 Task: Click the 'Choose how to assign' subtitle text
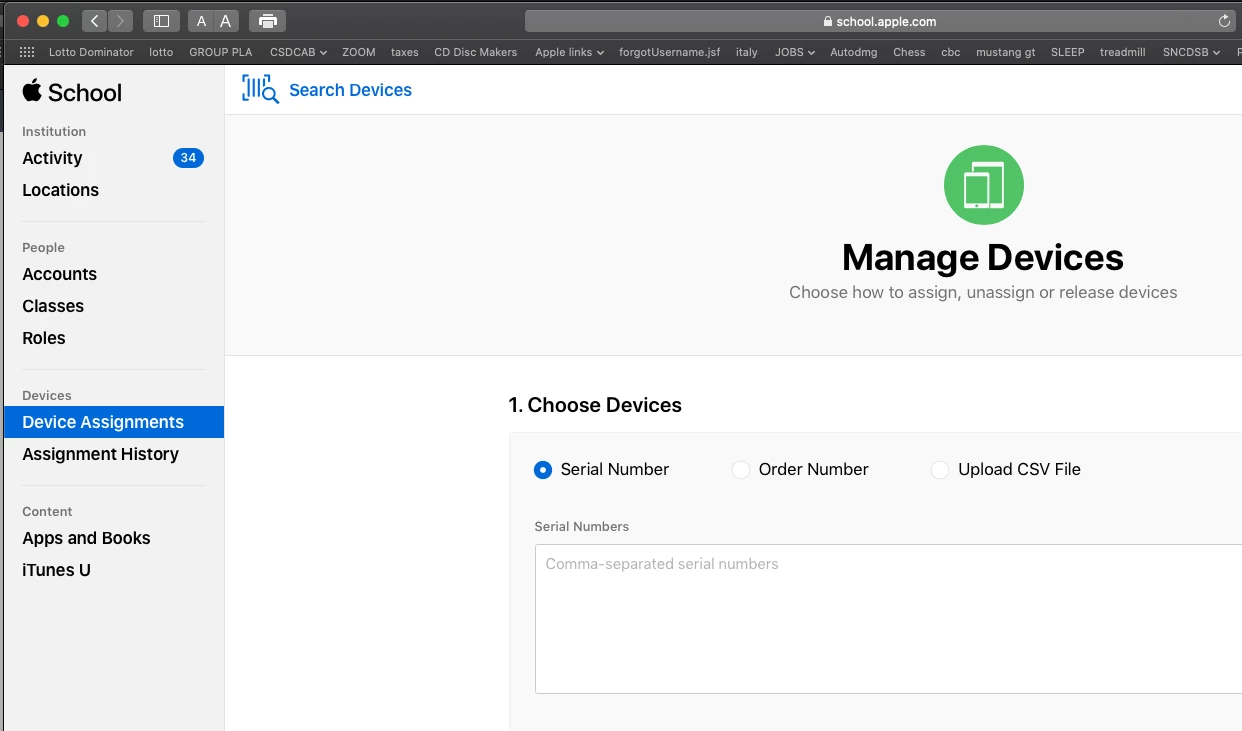click(983, 293)
